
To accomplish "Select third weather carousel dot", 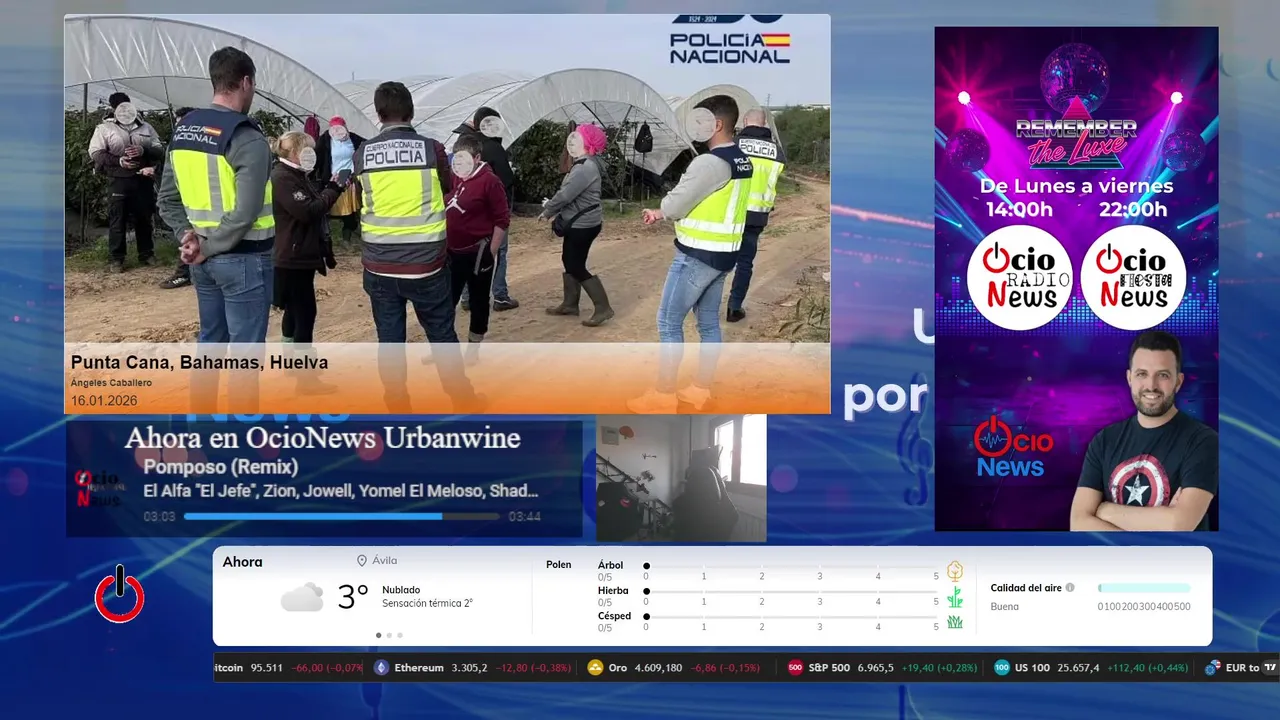I will (400, 635).
